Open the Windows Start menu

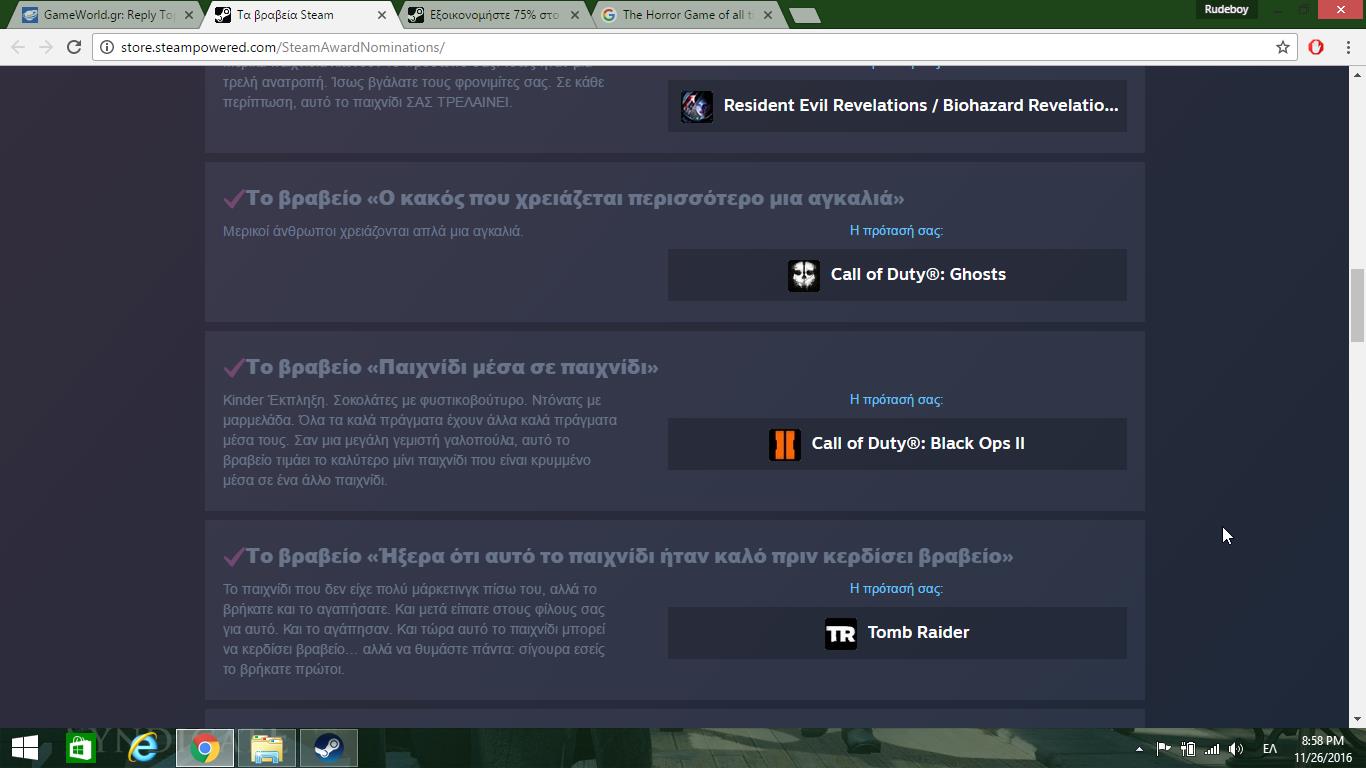[24, 748]
